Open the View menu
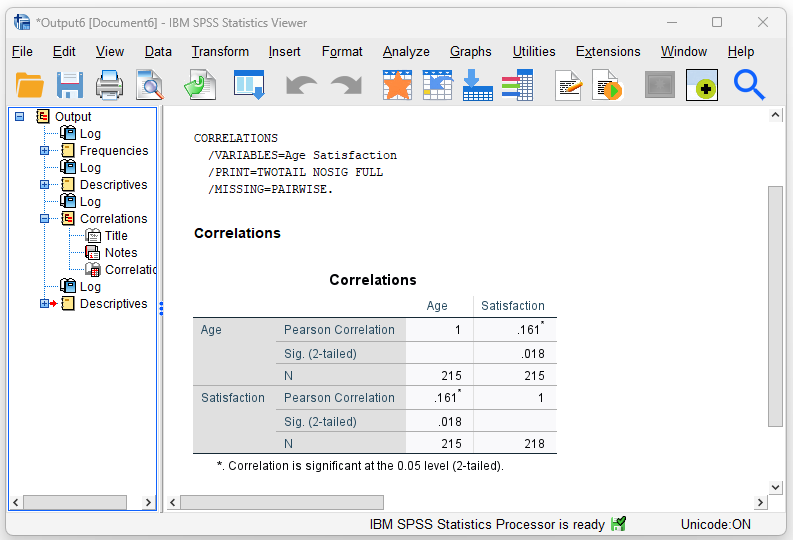The width and height of the screenshot is (793, 540). click(x=110, y=52)
